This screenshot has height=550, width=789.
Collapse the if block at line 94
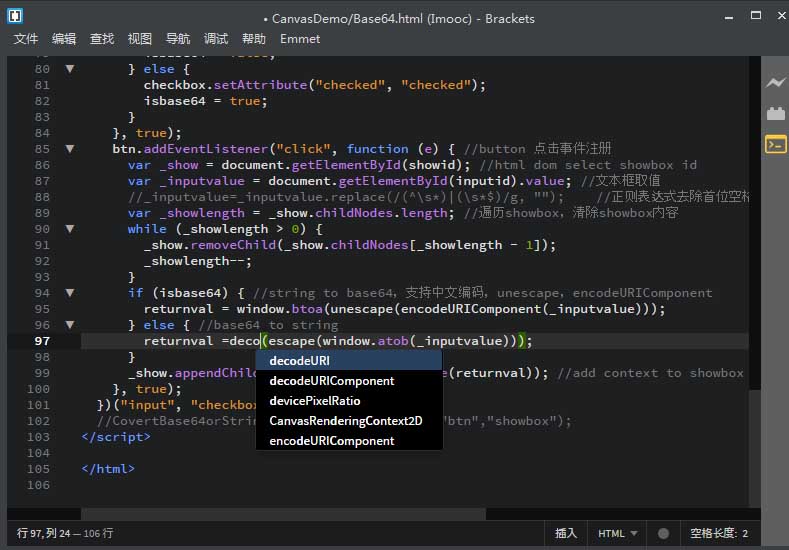point(70,293)
